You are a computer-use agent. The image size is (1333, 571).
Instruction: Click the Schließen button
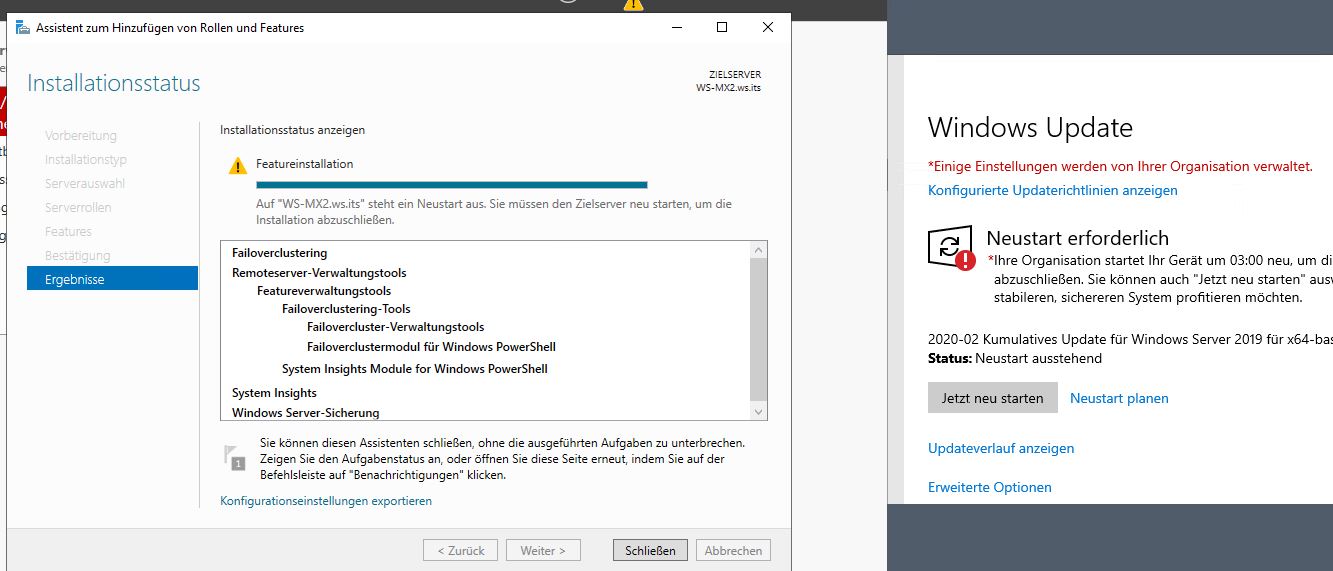(x=650, y=550)
